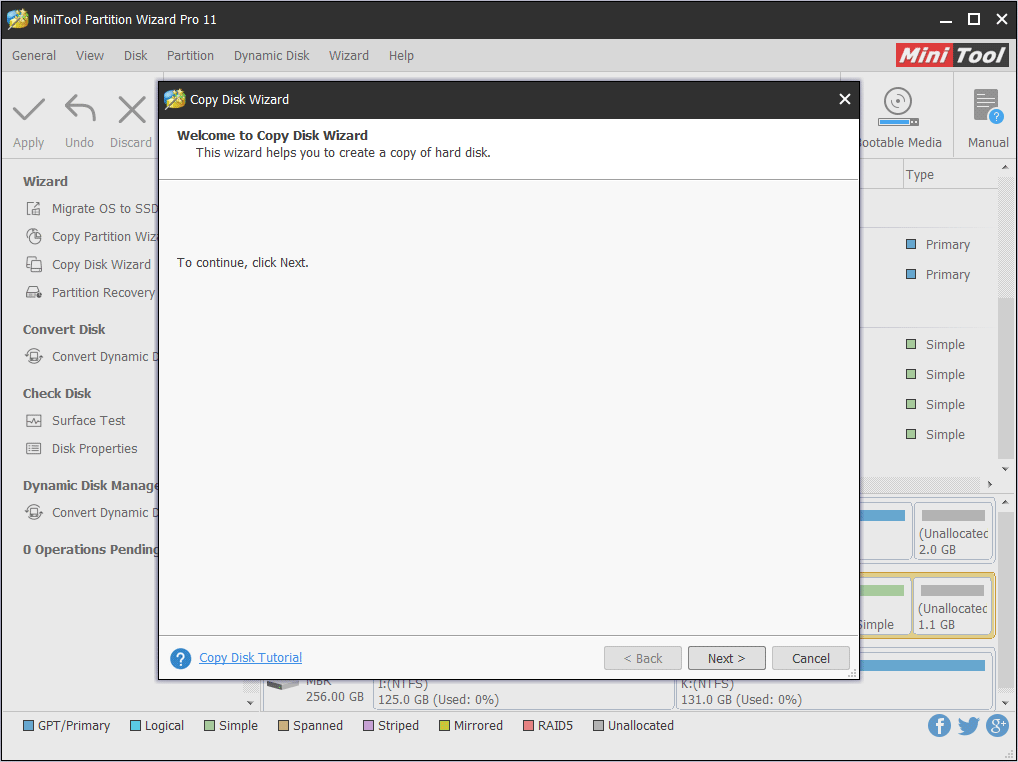Image resolution: width=1018 pixels, height=762 pixels.
Task: Click sidebar scroll down arrow
Action: tap(250, 702)
